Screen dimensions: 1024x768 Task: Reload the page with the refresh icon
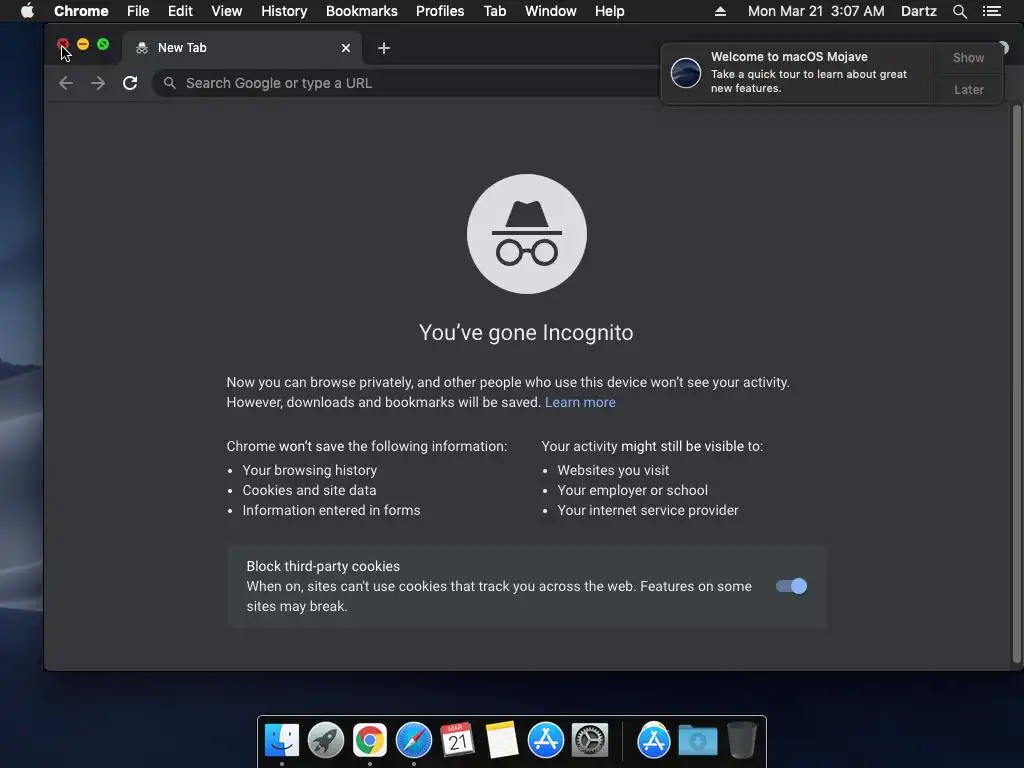[130, 83]
